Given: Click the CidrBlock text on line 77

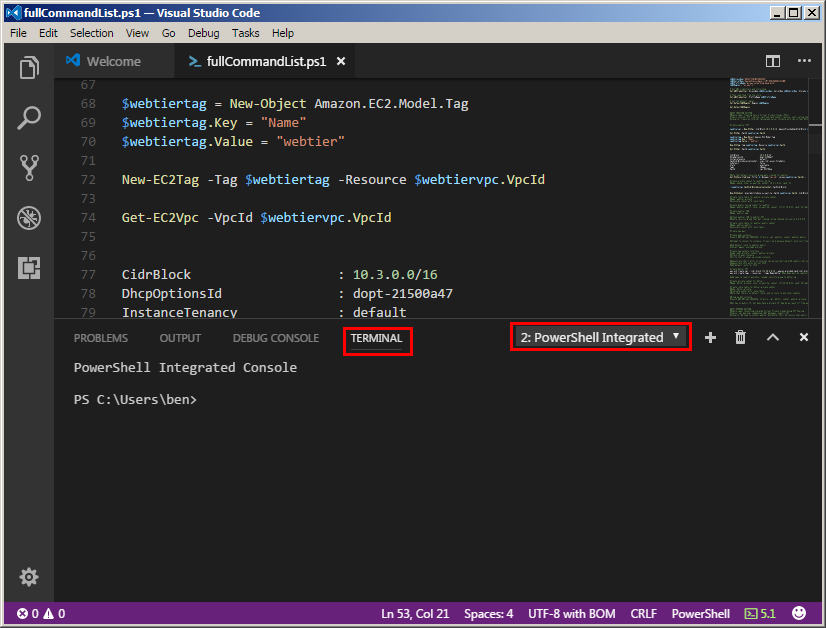Looking at the screenshot, I should coord(156,274).
